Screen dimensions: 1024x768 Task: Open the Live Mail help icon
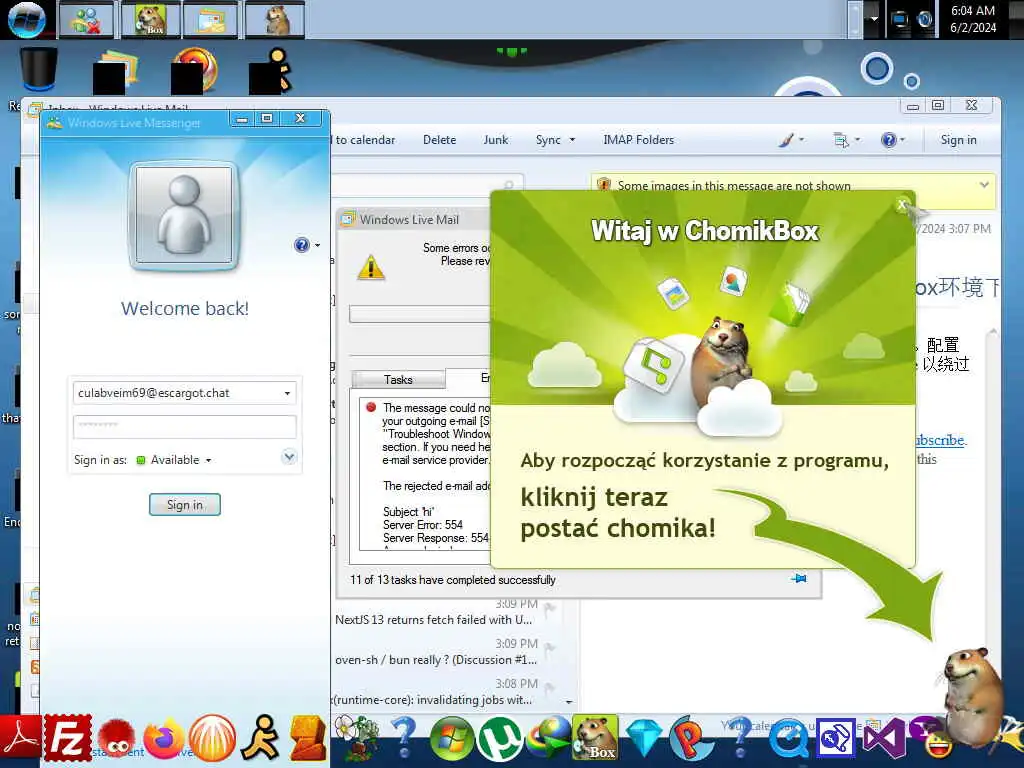[x=892, y=140]
